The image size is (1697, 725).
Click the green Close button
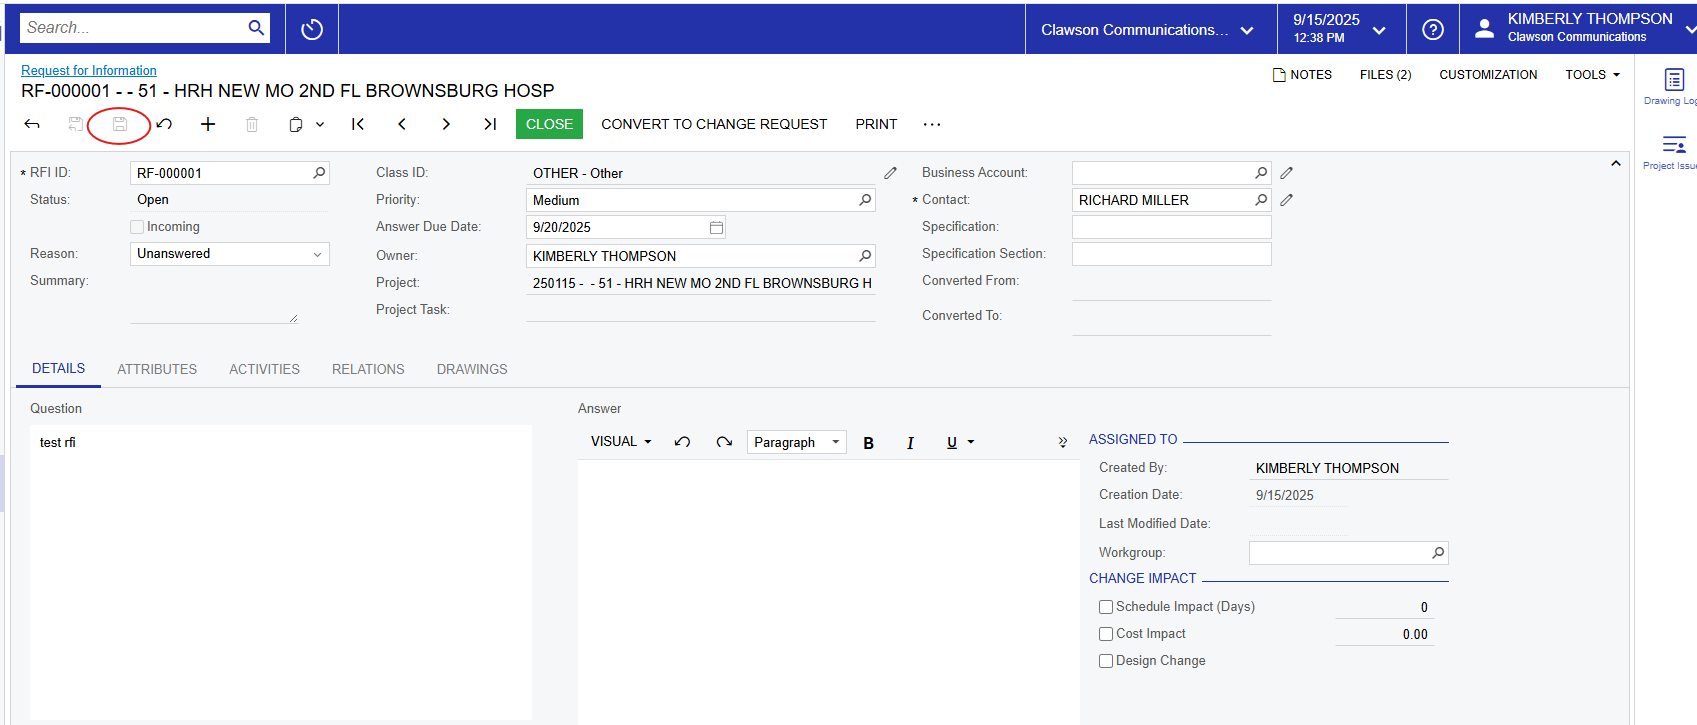549,124
